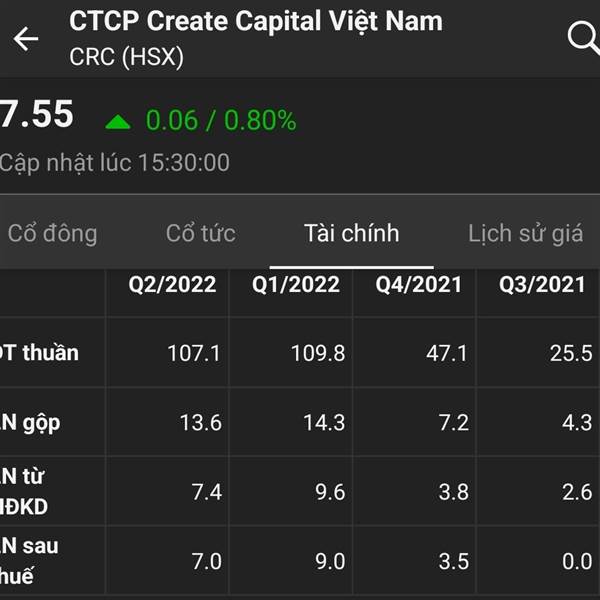Tap the green up-triangle price indicator

click(x=118, y=122)
